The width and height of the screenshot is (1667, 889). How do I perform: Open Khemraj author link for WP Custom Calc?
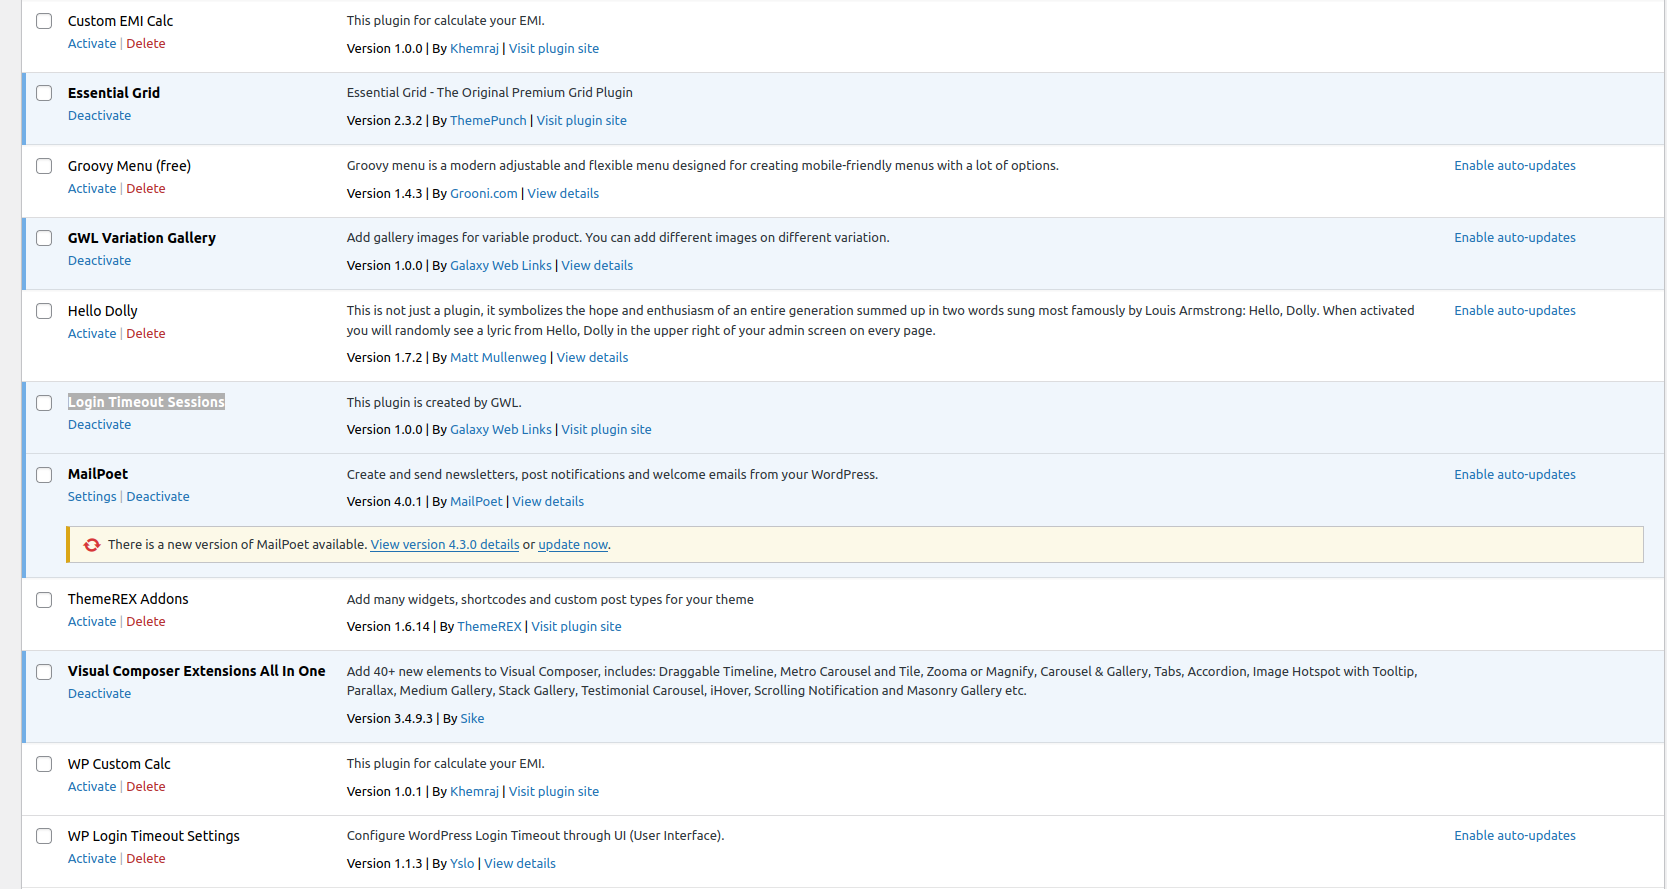pos(474,792)
